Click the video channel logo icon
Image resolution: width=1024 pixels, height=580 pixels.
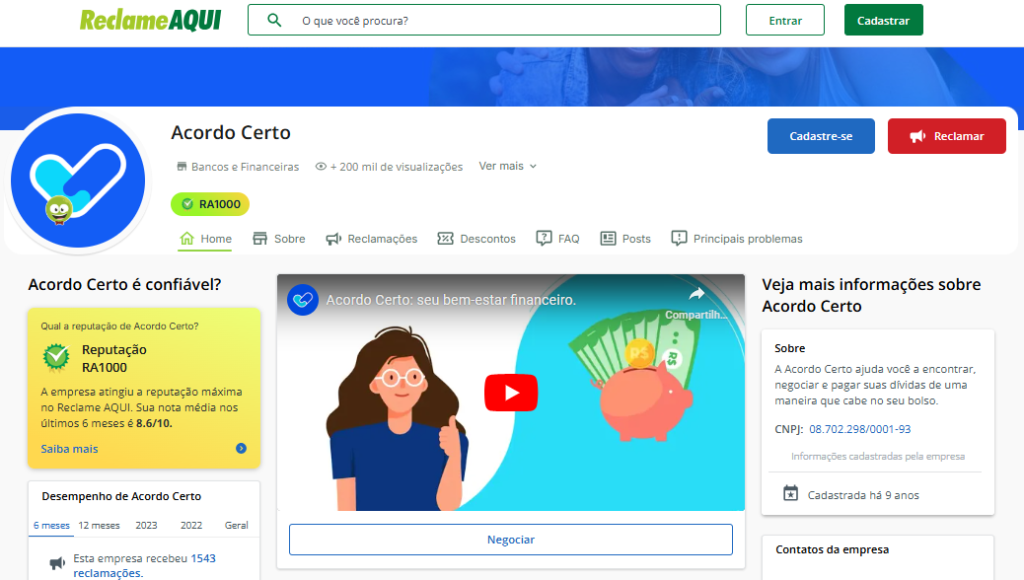click(303, 300)
